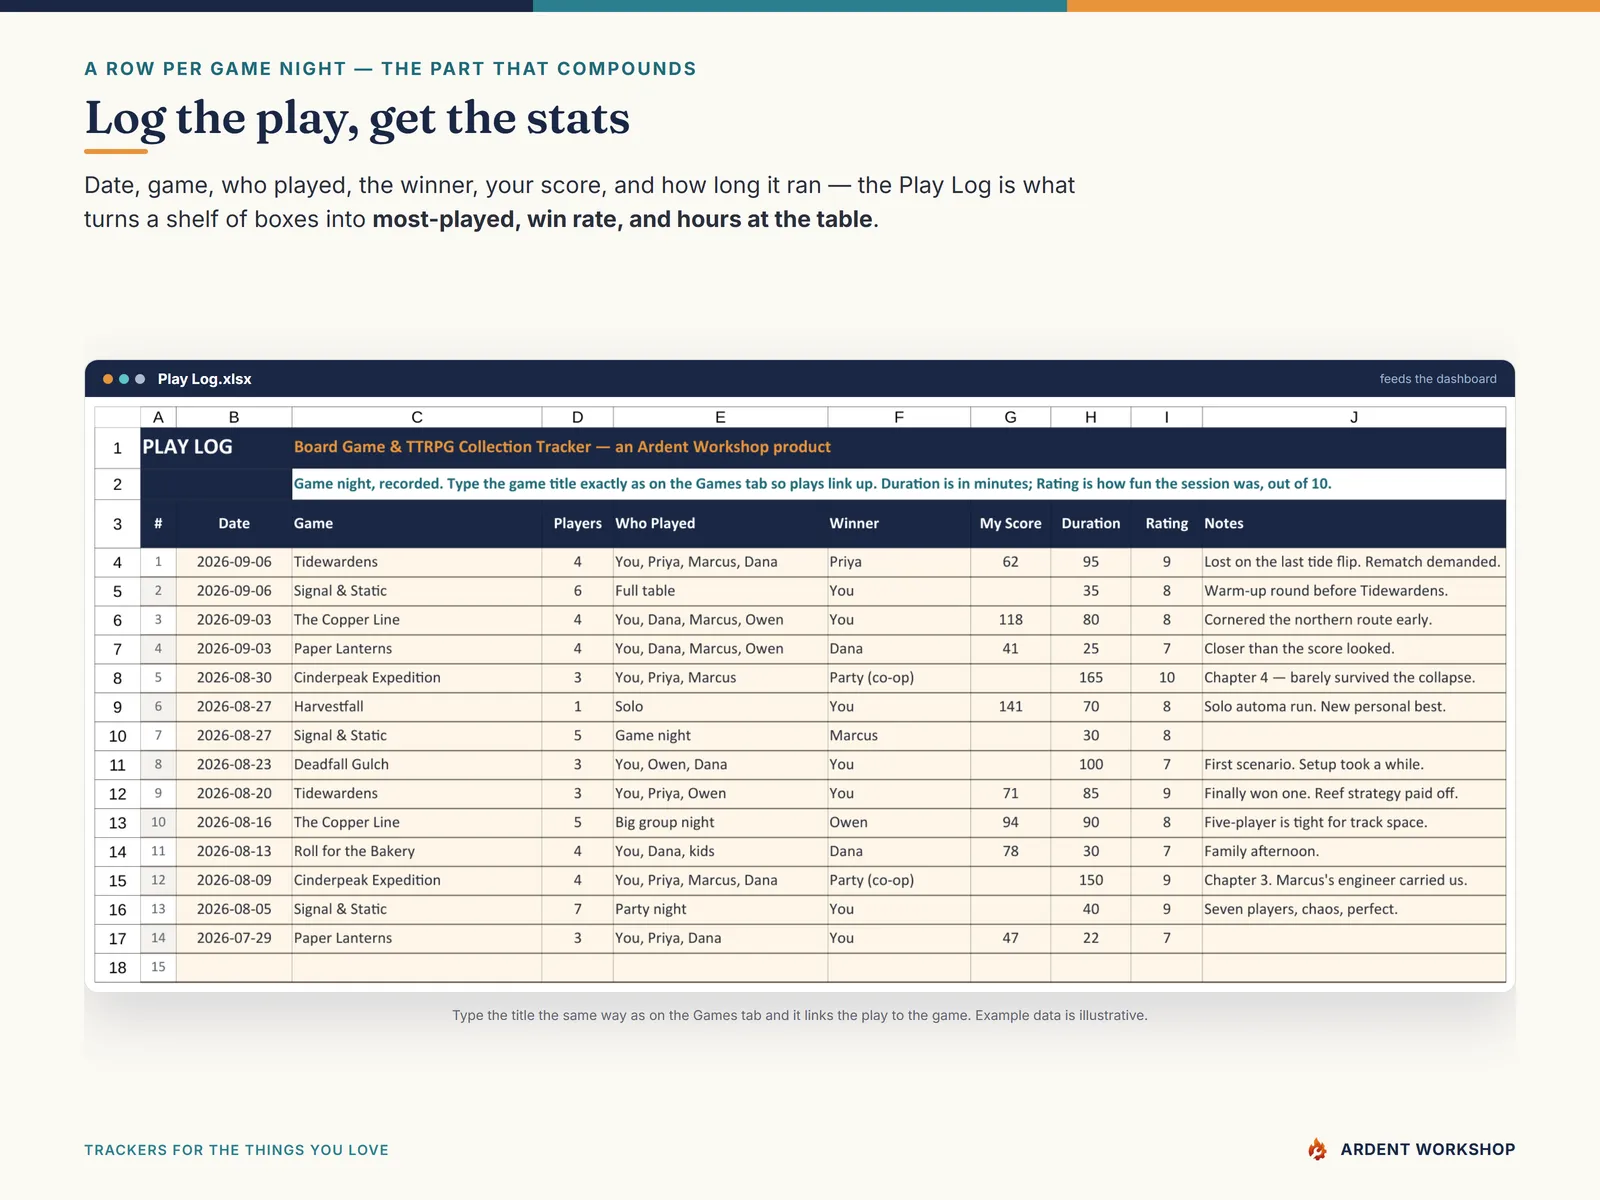
Task: Click the 'Party night' who-played cell
Action: click(720, 909)
